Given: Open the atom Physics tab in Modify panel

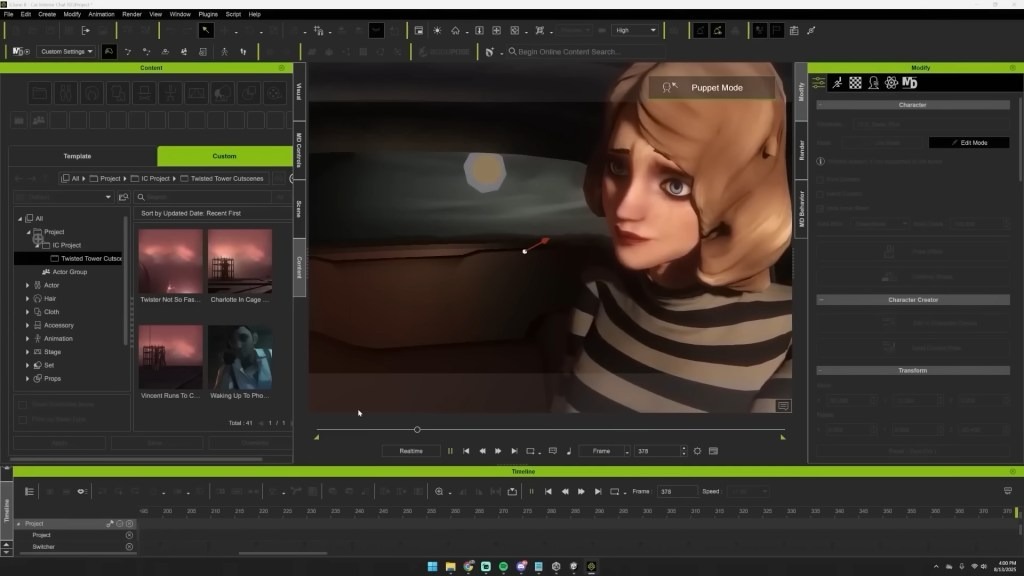Looking at the screenshot, I should click(891, 83).
